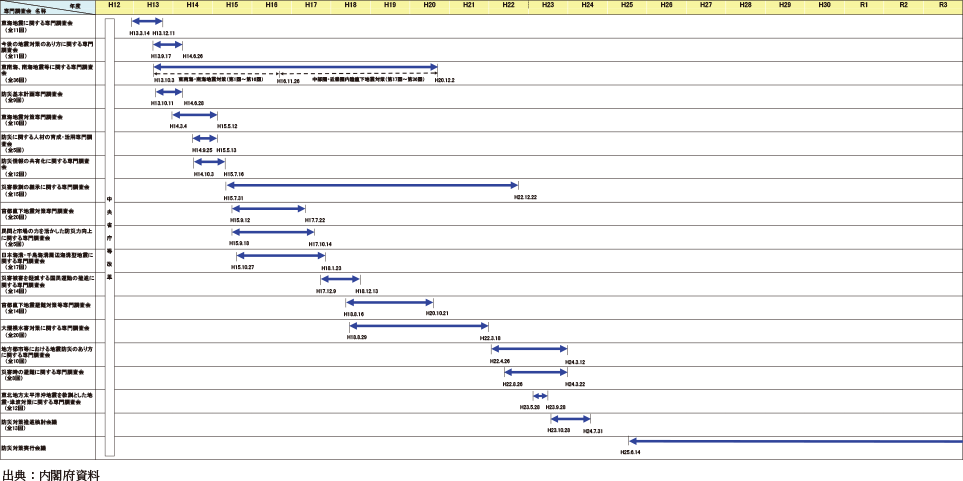Image resolution: width=963 pixels, height=481 pixels.
Task: Click the H26 year column header
Action: coord(666,4)
